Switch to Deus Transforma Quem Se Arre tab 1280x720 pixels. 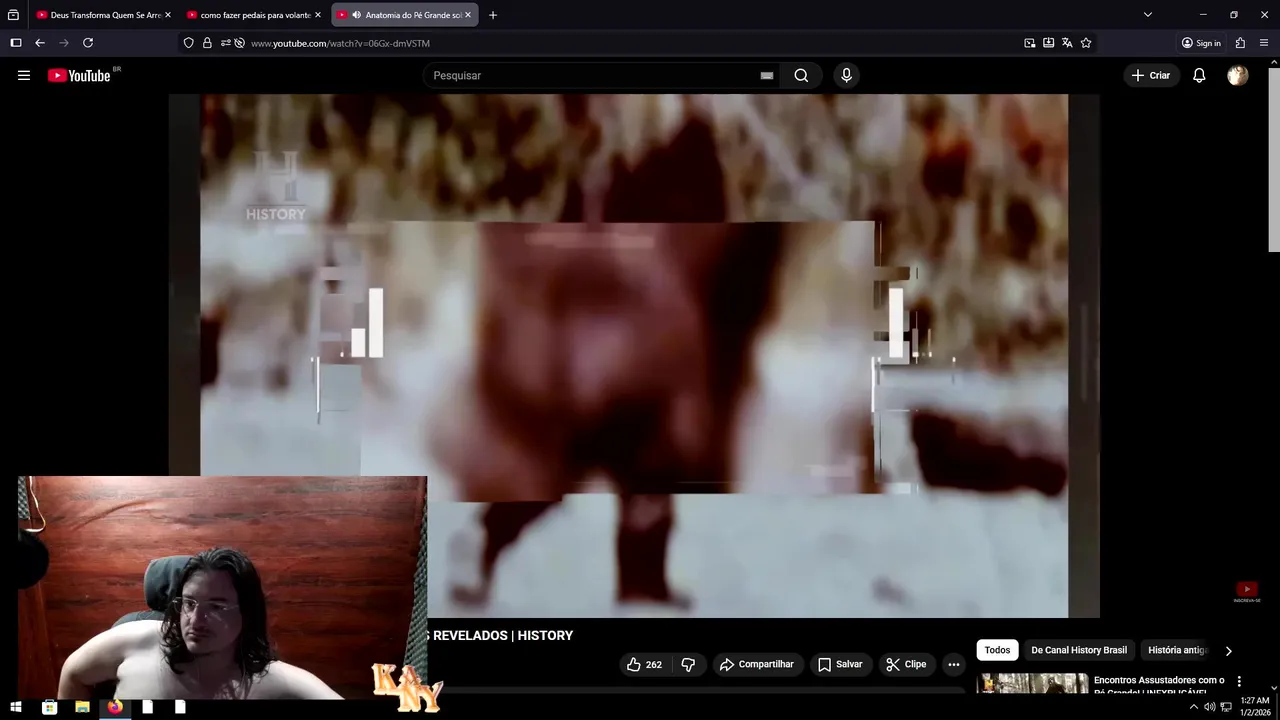[104, 15]
